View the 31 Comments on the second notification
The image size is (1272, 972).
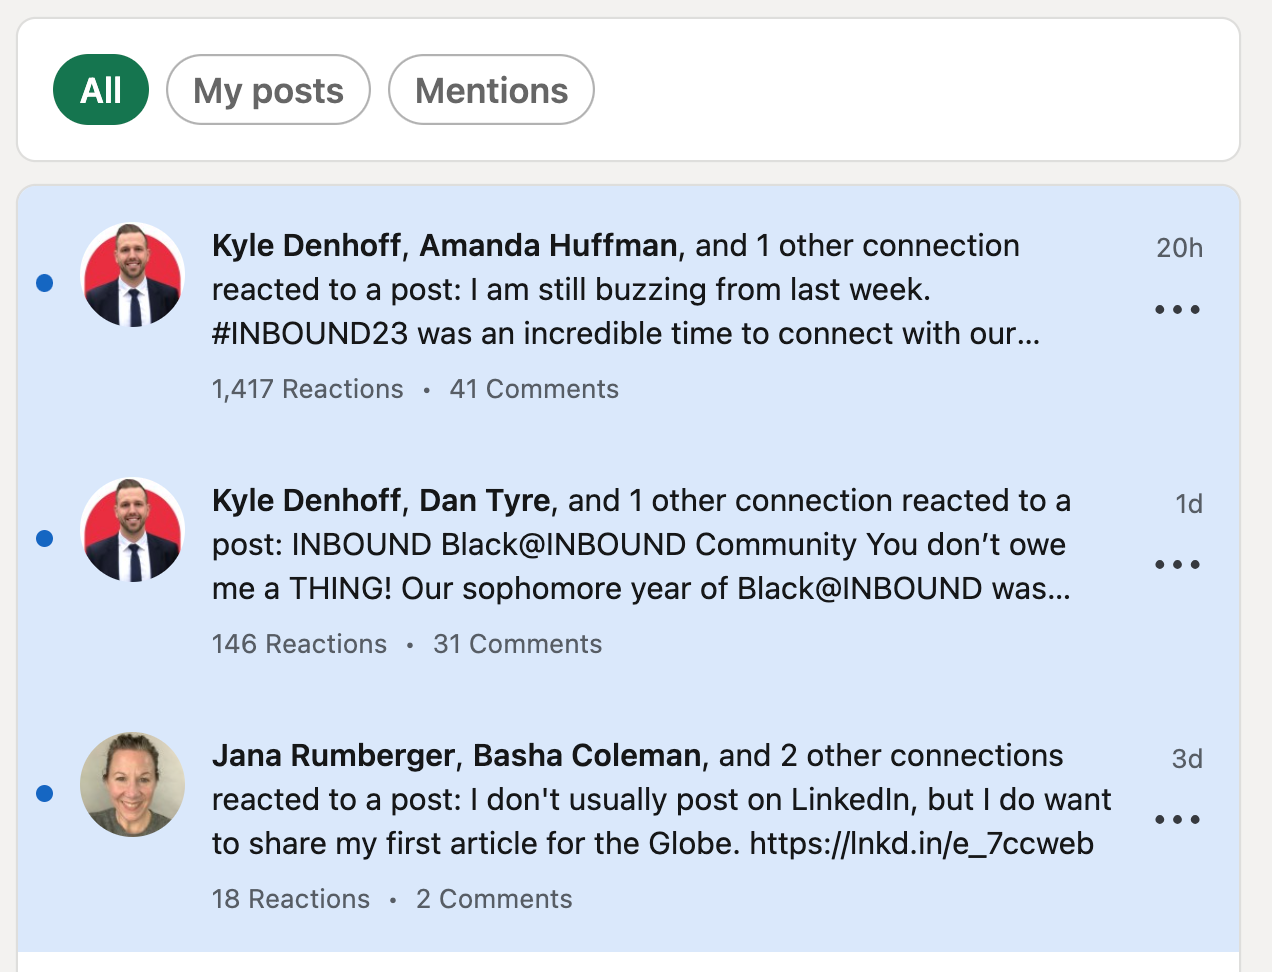tap(519, 644)
